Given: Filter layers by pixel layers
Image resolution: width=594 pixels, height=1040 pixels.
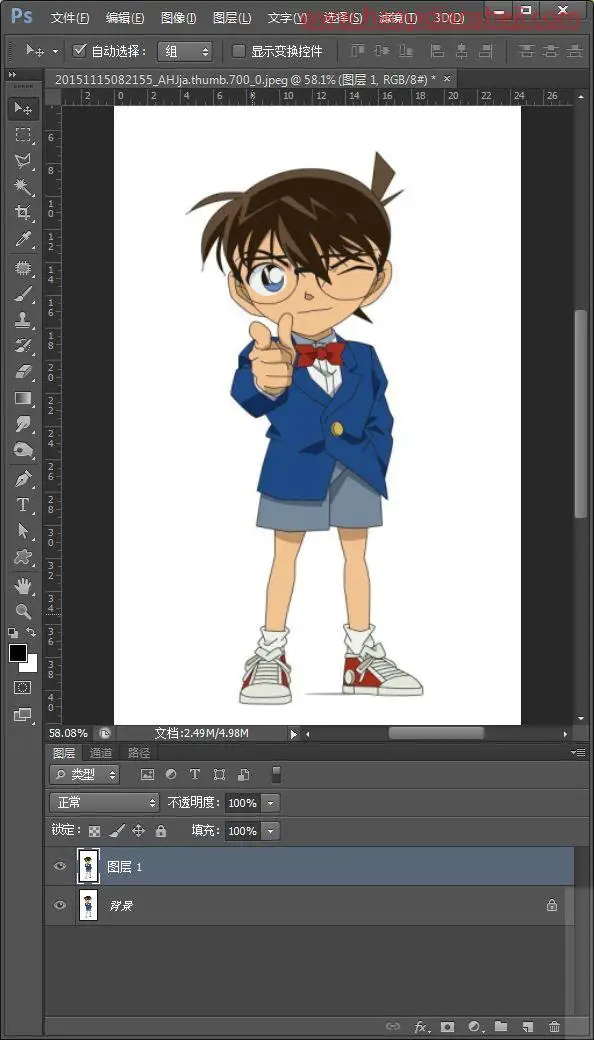Looking at the screenshot, I should pyautogui.click(x=147, y=774).
